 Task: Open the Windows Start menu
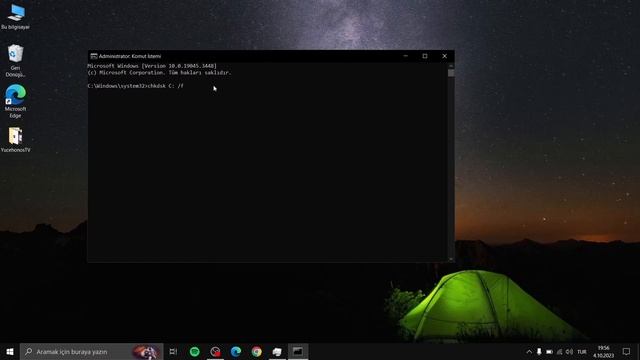10,351
